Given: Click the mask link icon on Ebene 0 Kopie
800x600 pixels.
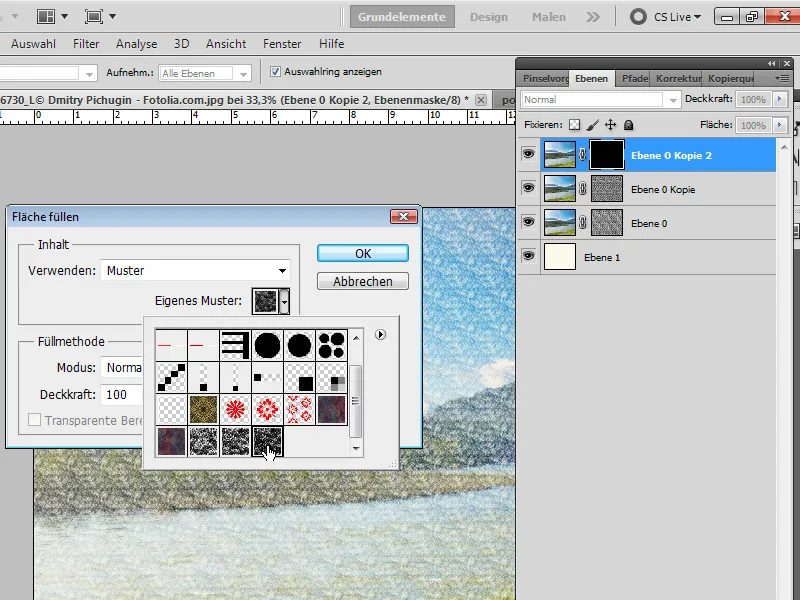Looking at the screenshot, I should pyautogui.click(x=582, y=189).
